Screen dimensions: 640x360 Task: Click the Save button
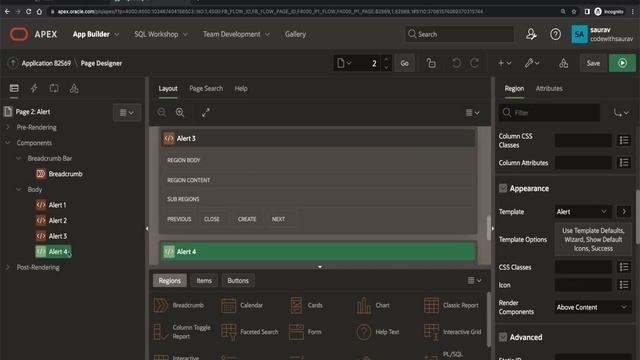pyautogui.click(x=593, y=63)
